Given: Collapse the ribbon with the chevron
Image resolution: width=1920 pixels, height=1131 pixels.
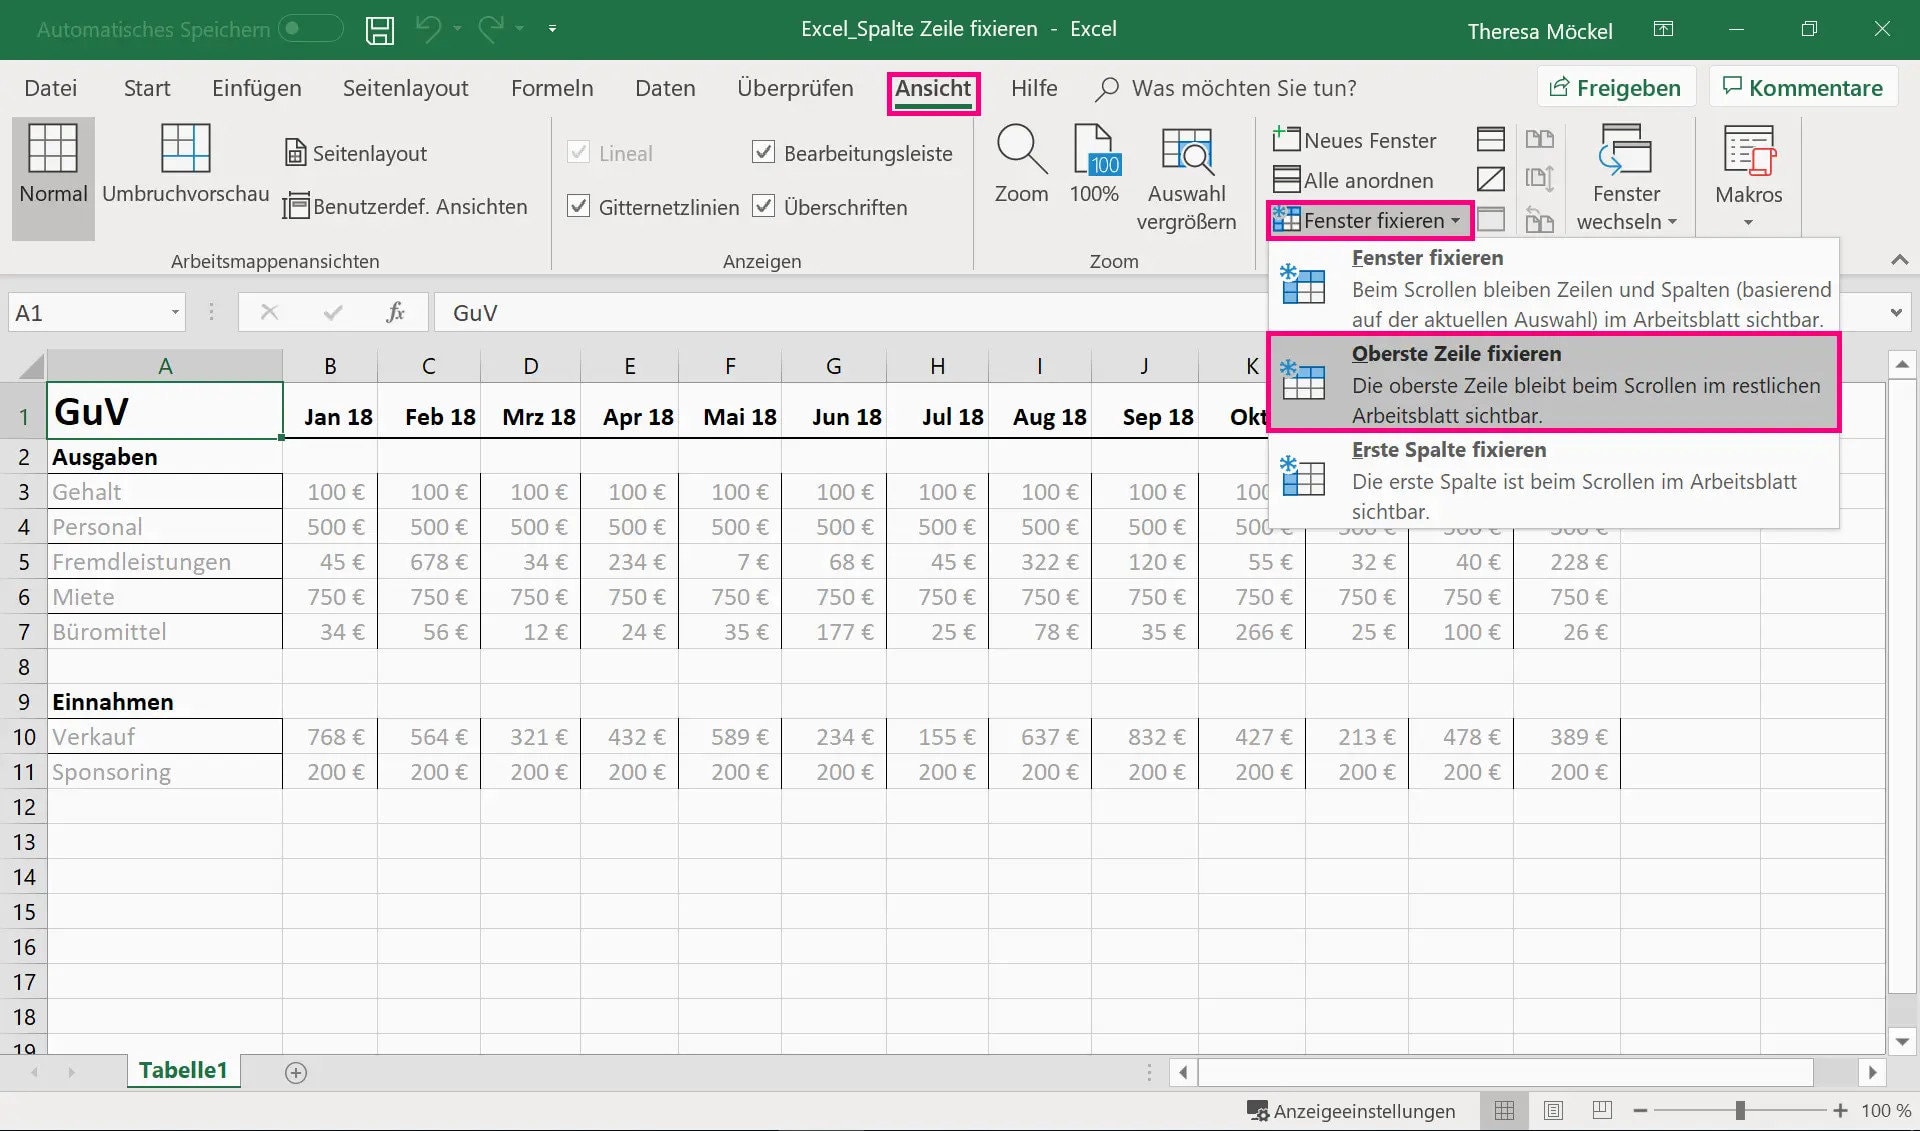Looking at the screenshot, I should pyautogui.click(x=1899, y=260).
